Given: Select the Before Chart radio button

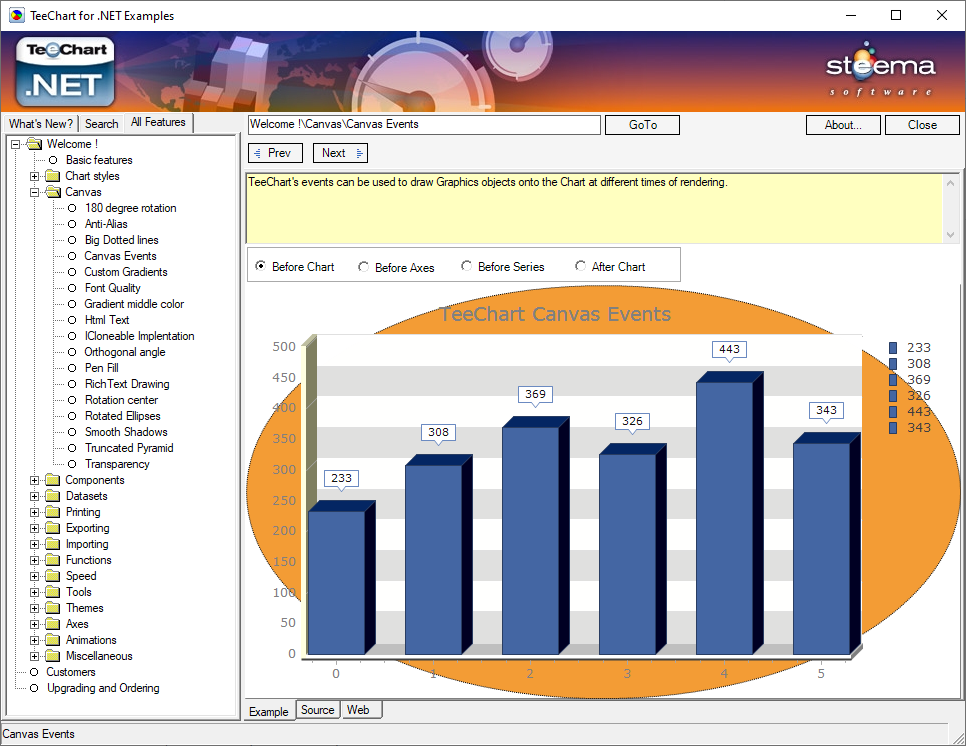Looking at the screenshot, I should click(x=261, y=266).
